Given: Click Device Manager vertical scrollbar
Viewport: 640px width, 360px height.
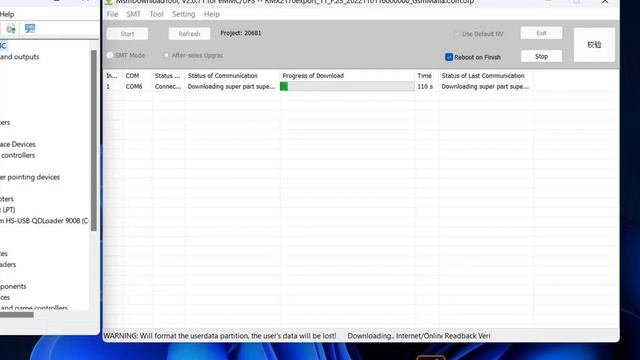Looking at the screenshot, I should [93, 140].
